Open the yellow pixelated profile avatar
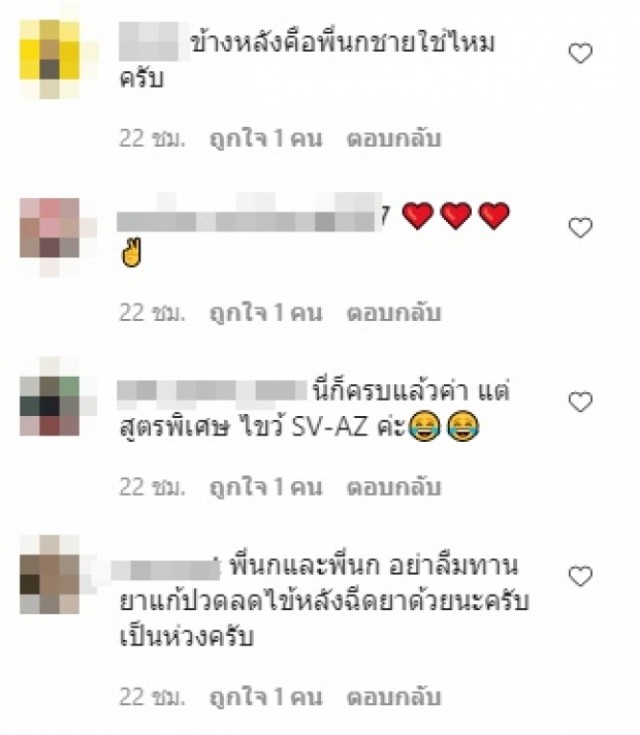 49,59
